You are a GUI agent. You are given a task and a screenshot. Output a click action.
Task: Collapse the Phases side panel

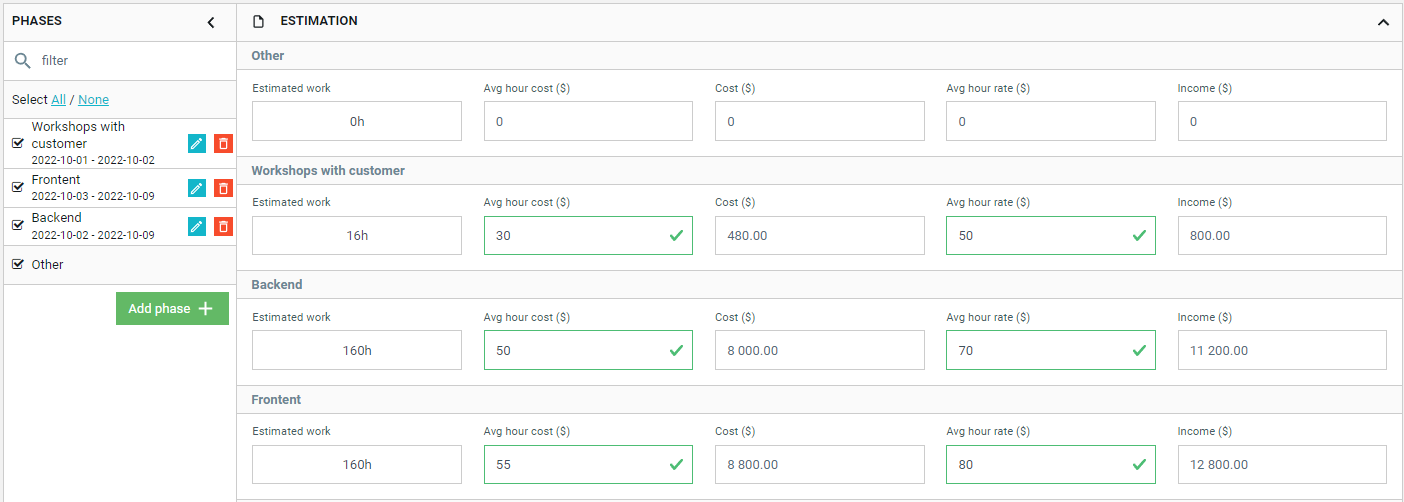point(211,22)
